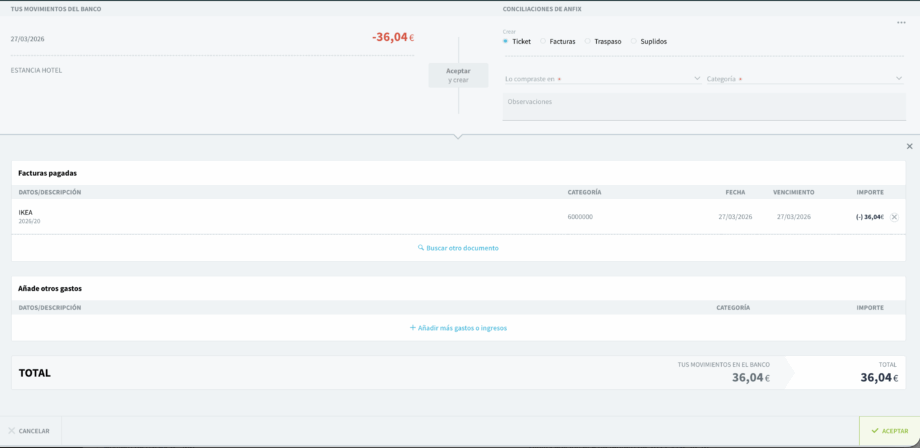Screen dimensions: 920x448
Task: Confirm with the green Aceptar button
Action: [x=889, y=431]
